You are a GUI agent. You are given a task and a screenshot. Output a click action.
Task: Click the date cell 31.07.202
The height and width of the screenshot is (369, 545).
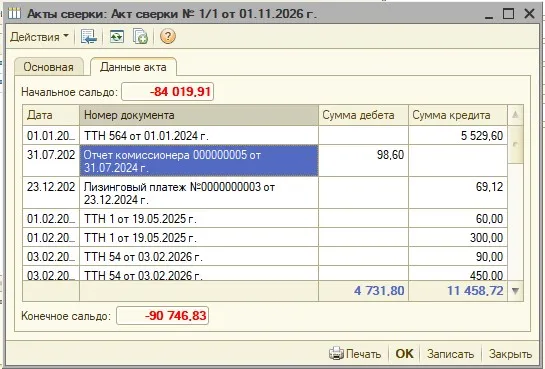pyautogui.click(x=51, y=161)
